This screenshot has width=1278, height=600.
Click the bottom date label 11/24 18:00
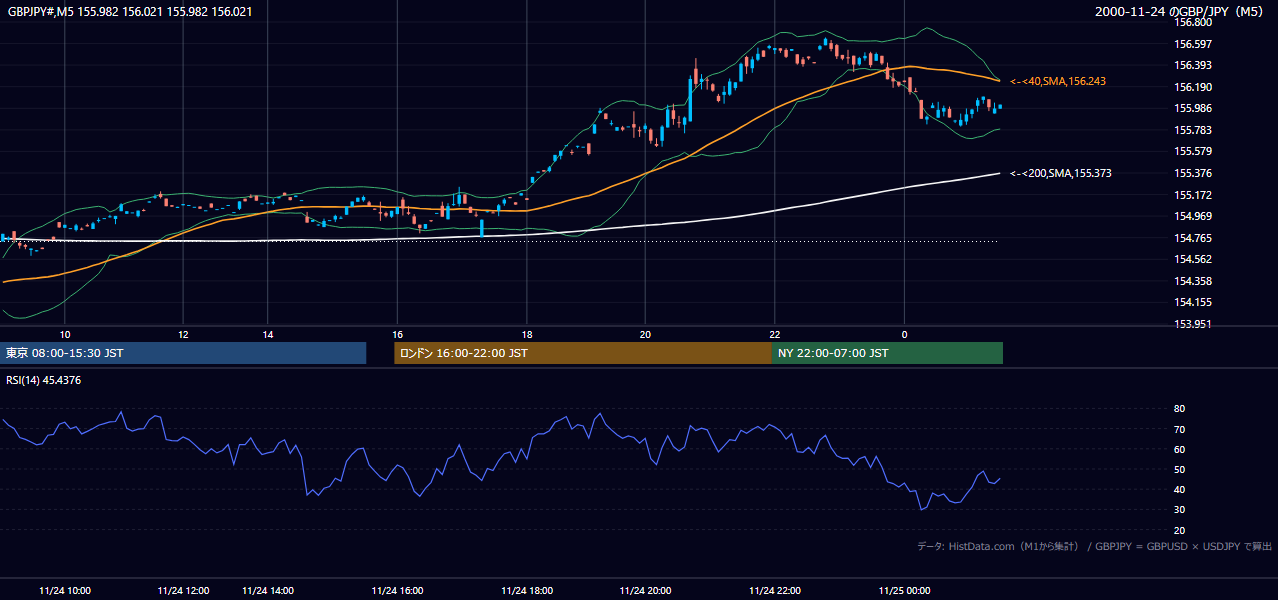click(527, 590)
